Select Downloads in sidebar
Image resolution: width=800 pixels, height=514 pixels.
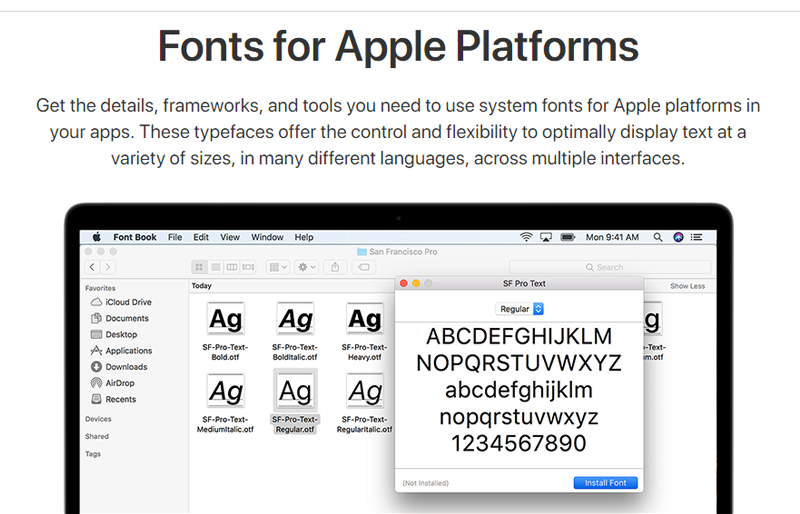pyautogui.click(x=119, y=366)
